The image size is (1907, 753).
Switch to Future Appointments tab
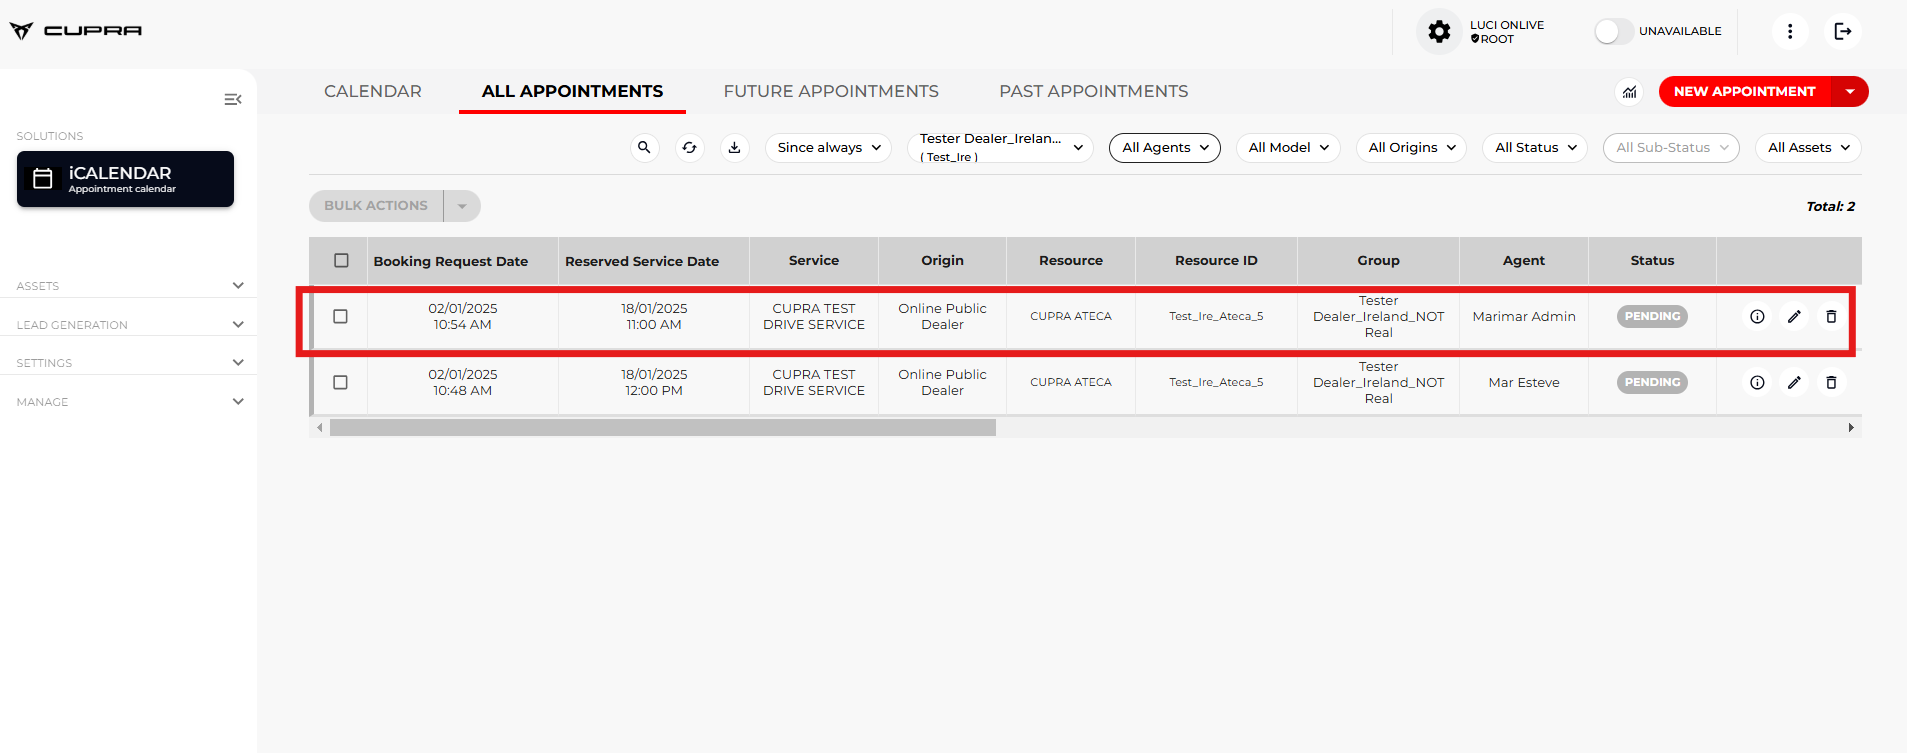click(x=830, y=92)
